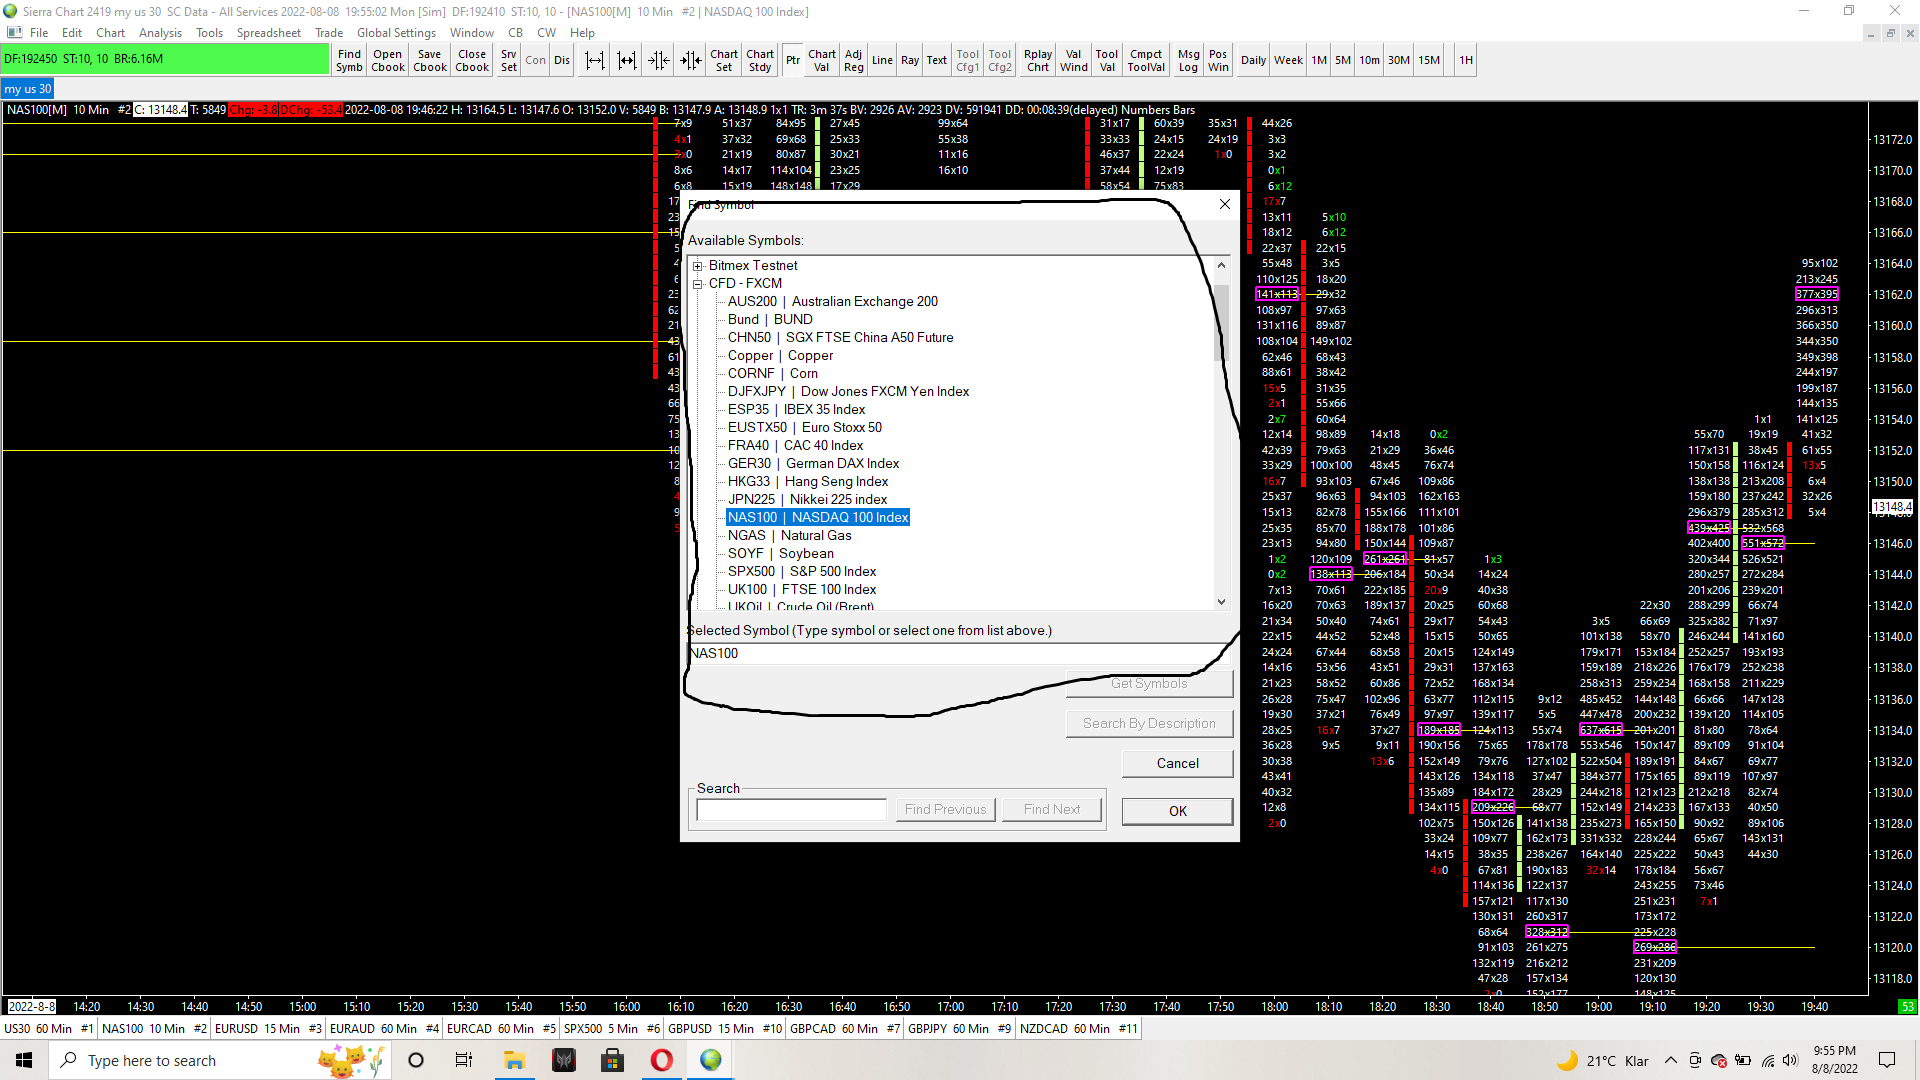Collapse the CFD - FXCM node
The width and height of the screenshot is (1920, 1080).
pyautogui.click(x=698, y=284)
